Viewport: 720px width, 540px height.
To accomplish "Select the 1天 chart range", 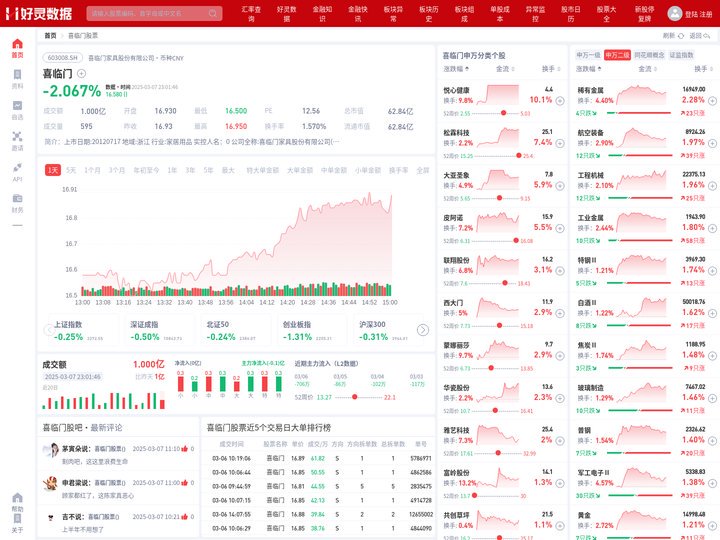I will [x=53, y=170].
